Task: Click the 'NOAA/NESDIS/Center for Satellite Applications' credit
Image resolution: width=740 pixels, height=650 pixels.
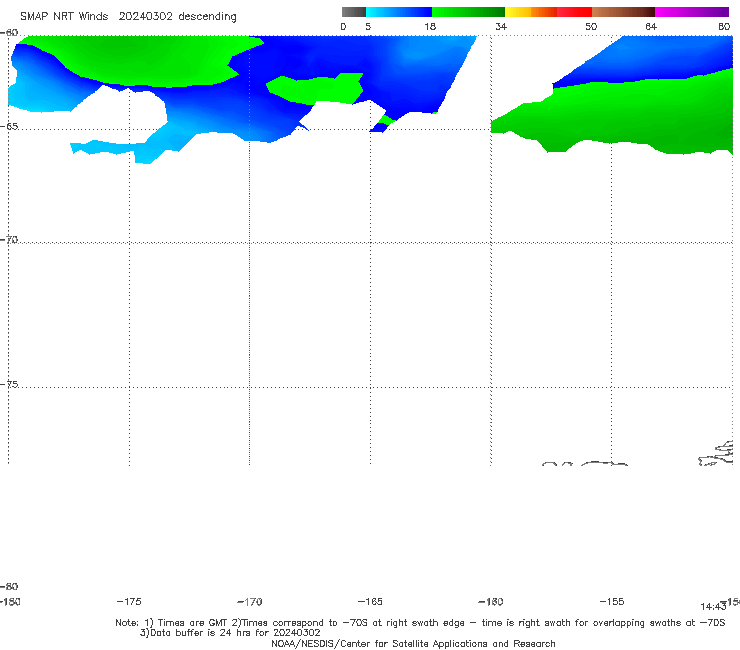Action: 413,643
